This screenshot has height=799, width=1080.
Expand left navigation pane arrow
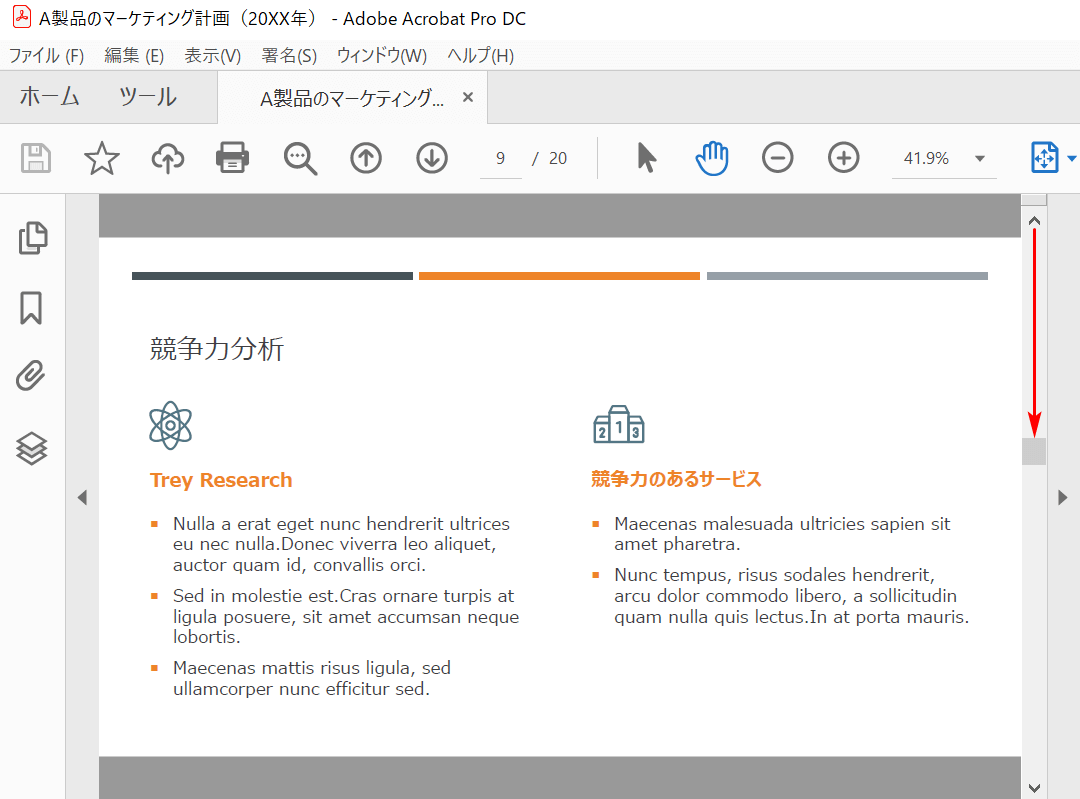click(82, 497)
